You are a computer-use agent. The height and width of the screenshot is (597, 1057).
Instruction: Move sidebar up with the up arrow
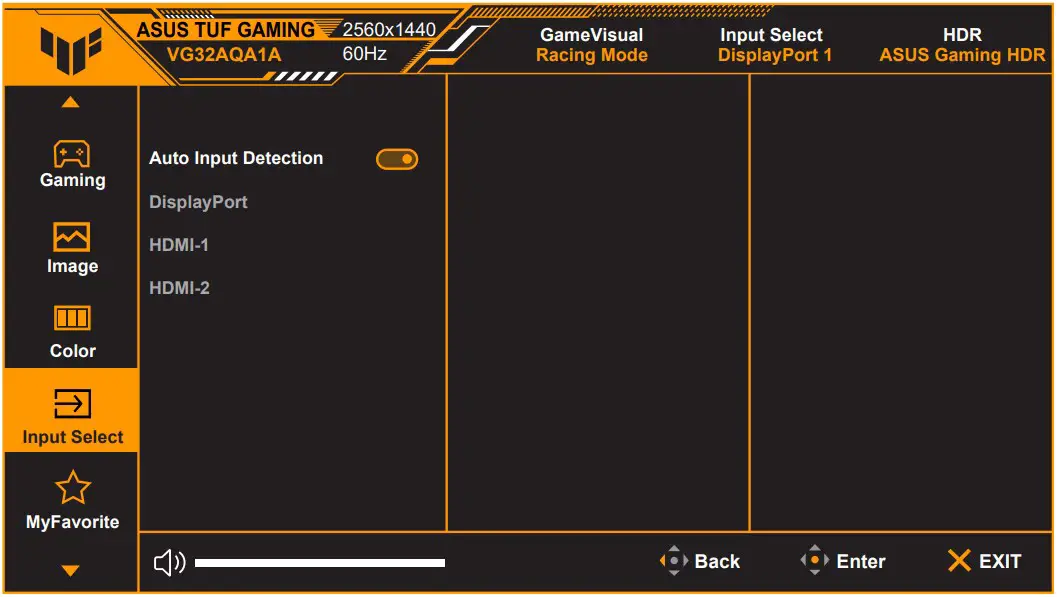[71, 102]
